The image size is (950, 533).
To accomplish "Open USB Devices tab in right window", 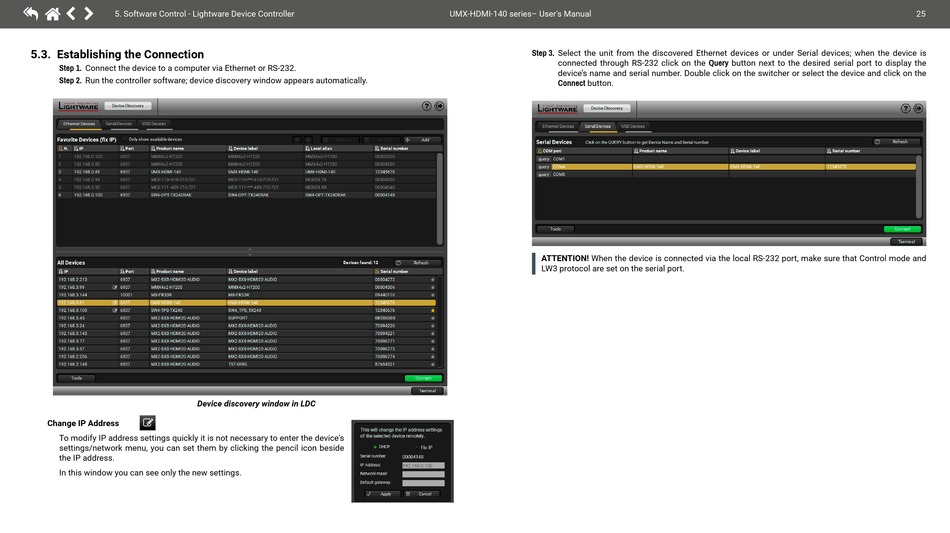I will click(633, 127).
